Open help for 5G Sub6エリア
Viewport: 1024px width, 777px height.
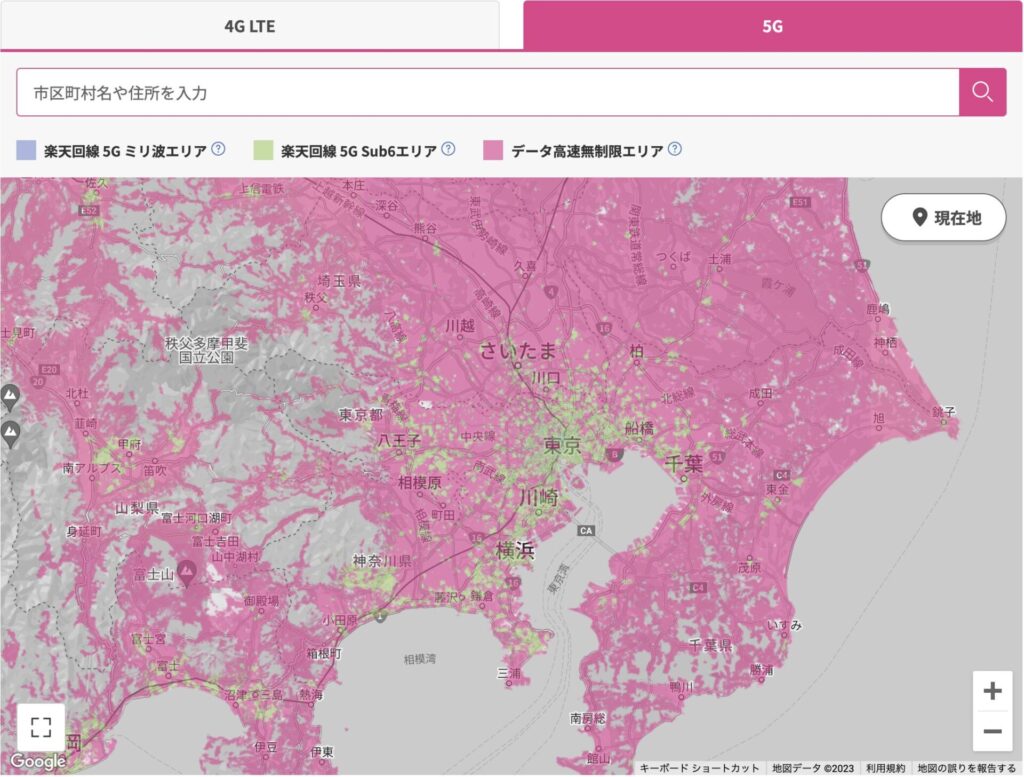(x=448, y=149)
